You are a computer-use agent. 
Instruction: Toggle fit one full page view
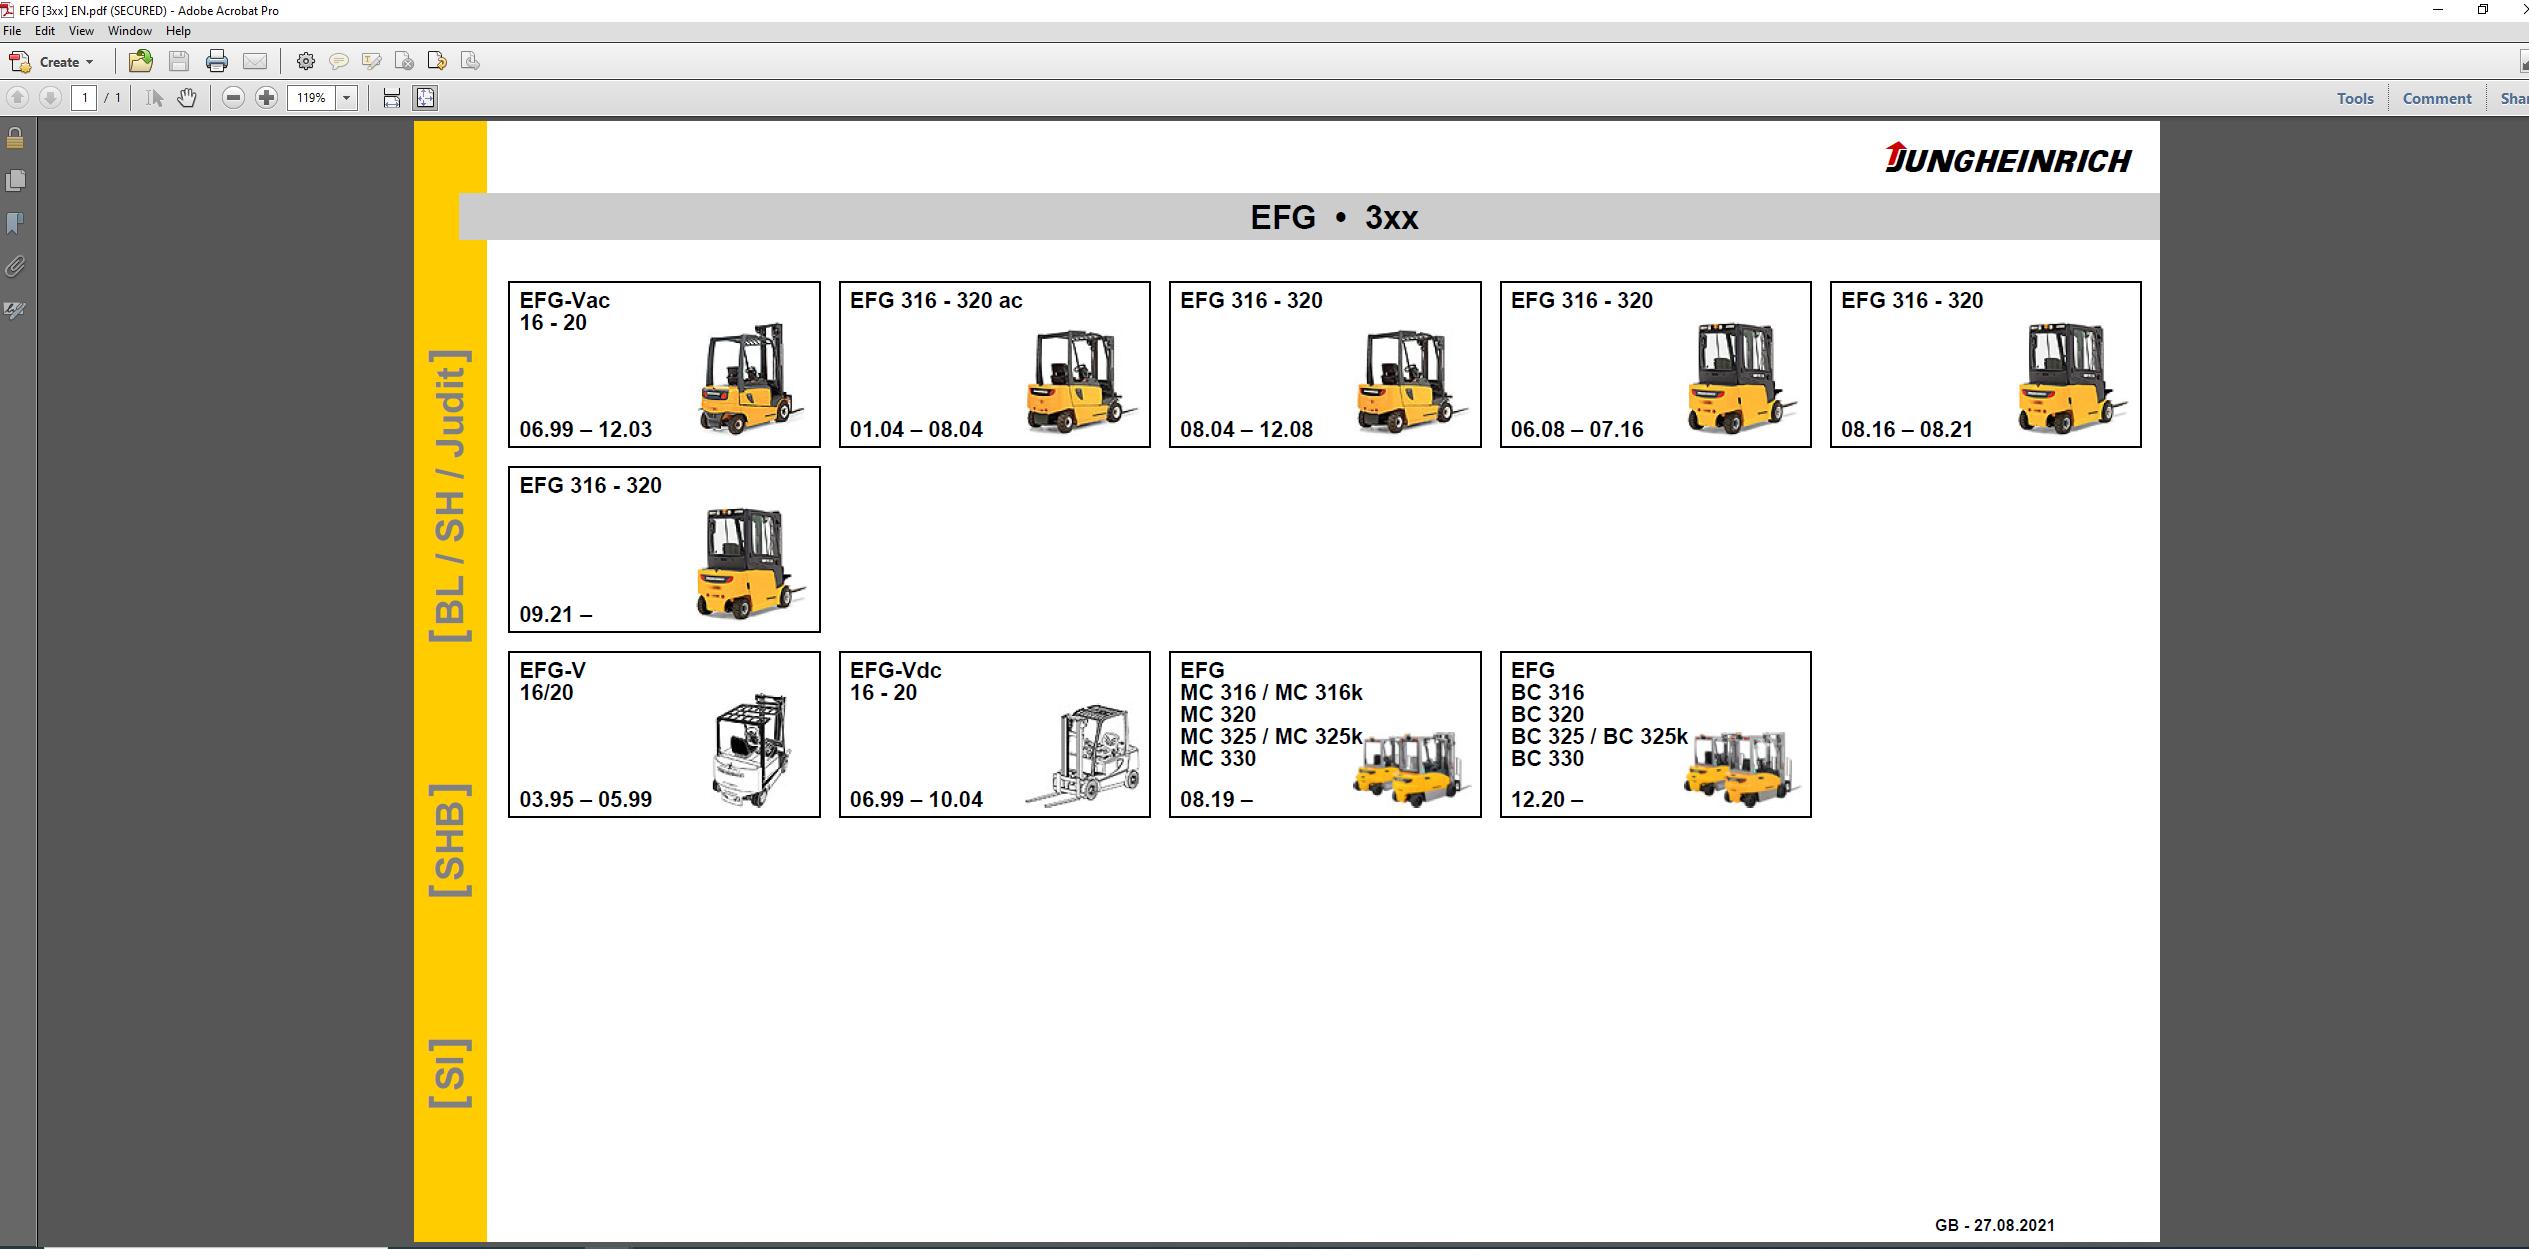[426, 98]
